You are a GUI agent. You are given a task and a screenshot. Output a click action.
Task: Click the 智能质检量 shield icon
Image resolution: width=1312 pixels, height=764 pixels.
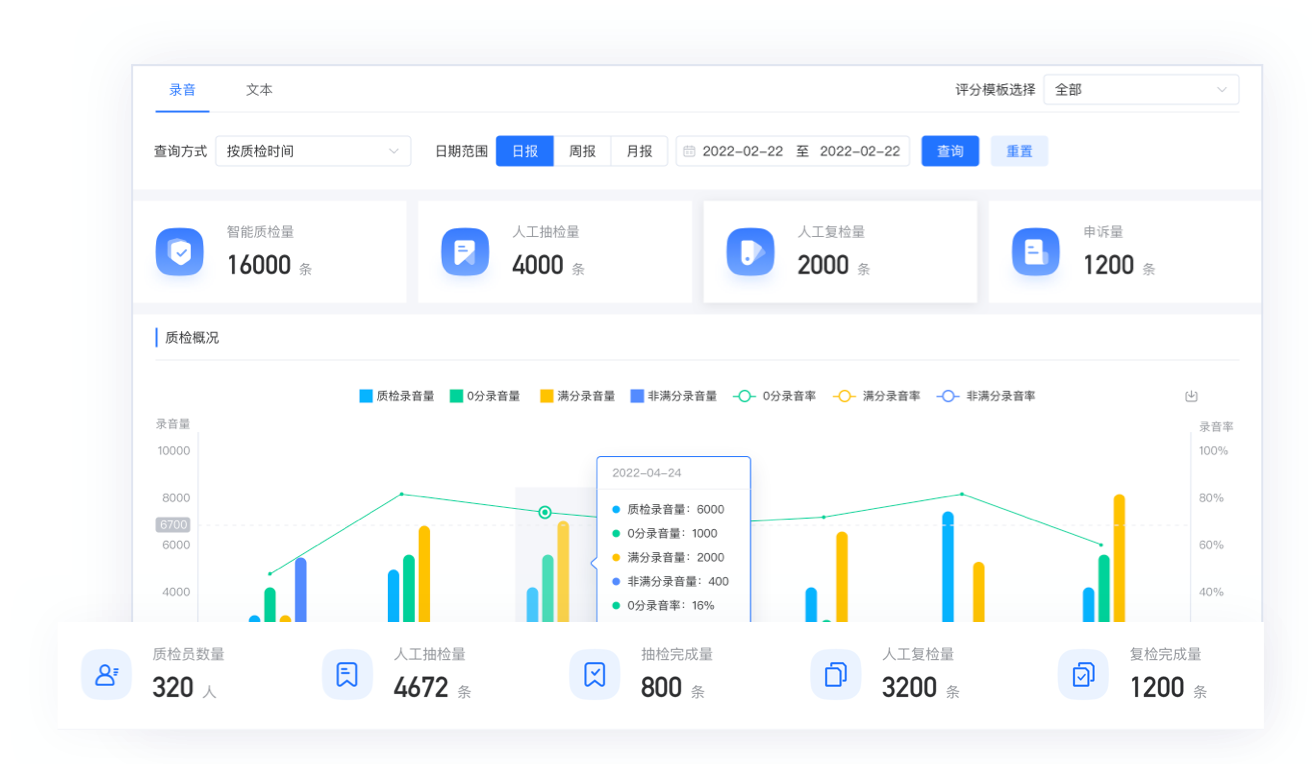[x=180, y=252]
